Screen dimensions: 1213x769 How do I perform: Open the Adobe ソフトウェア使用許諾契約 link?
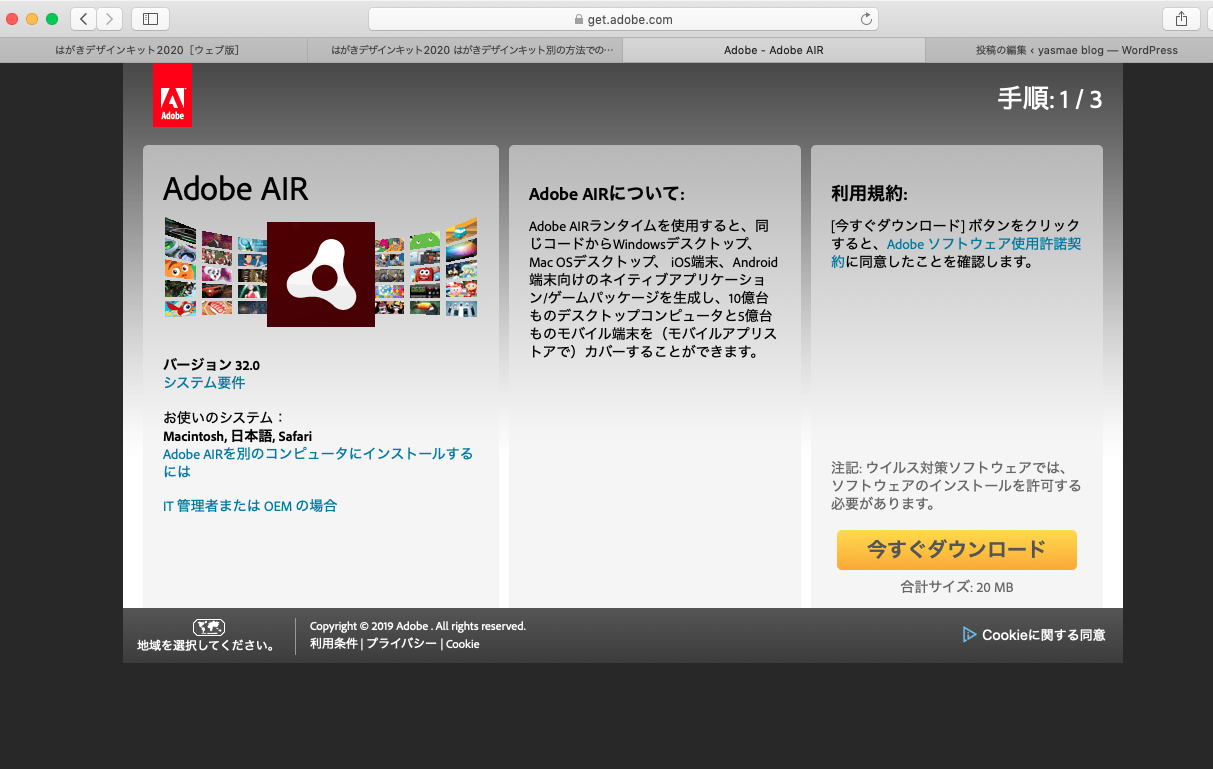pos(956,253)
